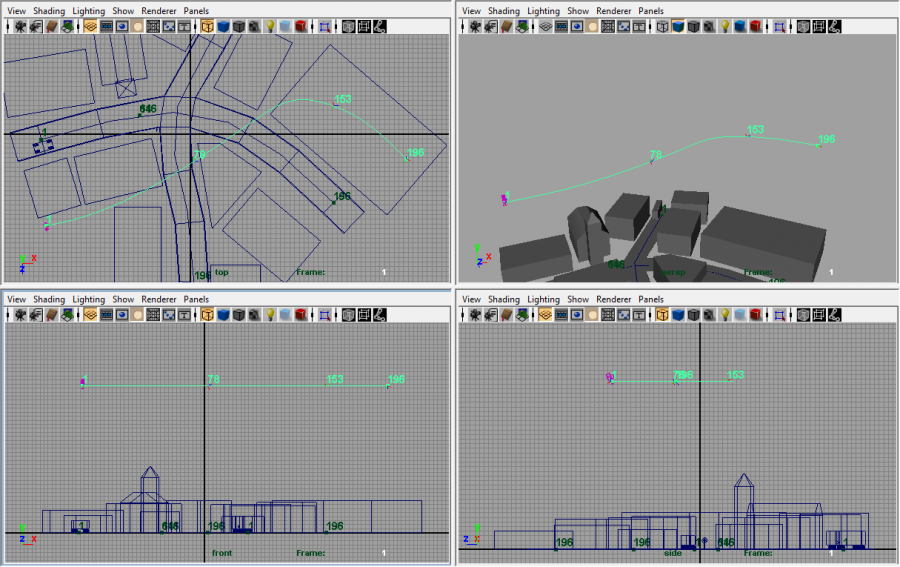Open Shading menu in persp panel
The image size is (900, 567).
503,11
